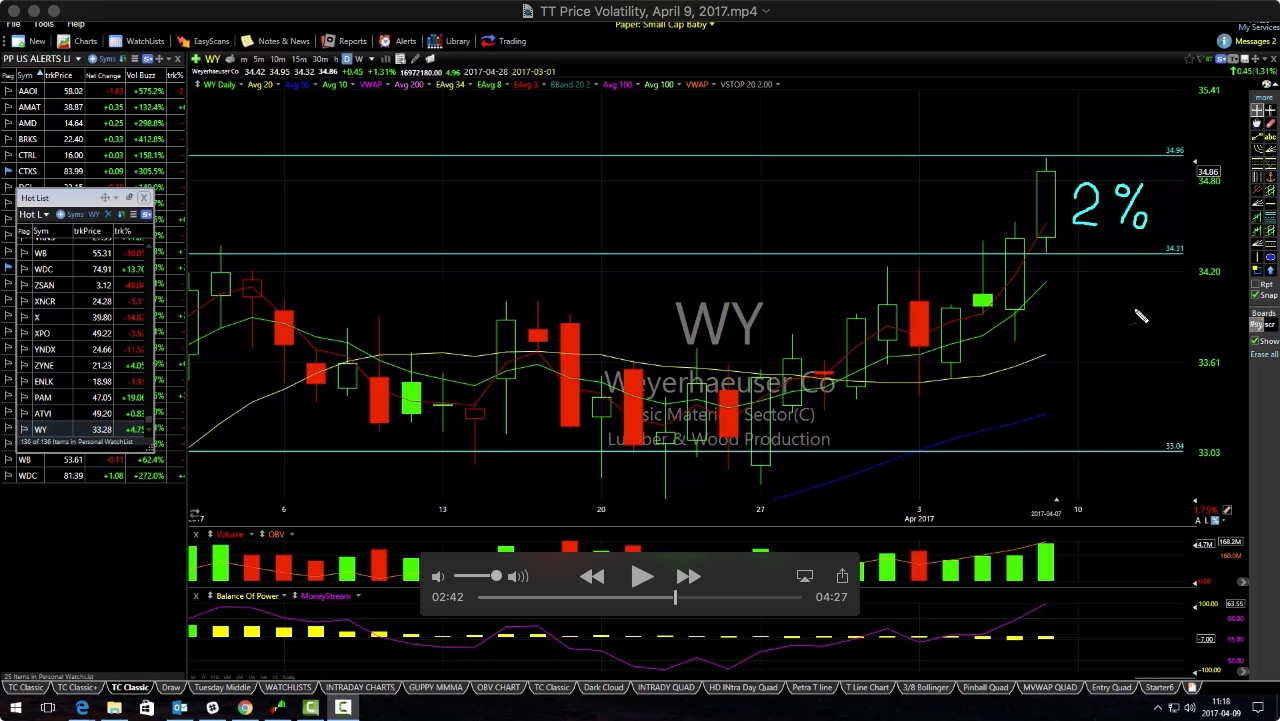Open the Help menu
This screenshot has width=1280, height=721.
pos(76,24)
